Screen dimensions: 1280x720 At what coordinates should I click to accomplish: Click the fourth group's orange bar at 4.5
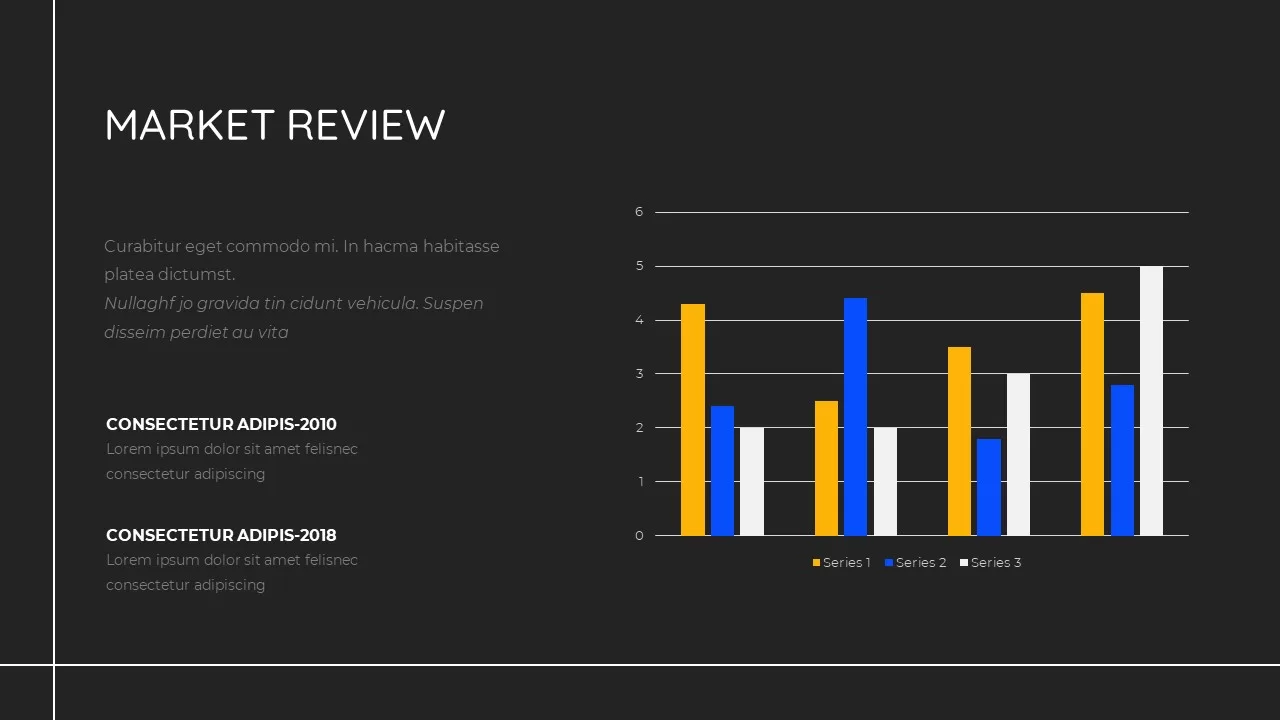(x=1093, y=414)
